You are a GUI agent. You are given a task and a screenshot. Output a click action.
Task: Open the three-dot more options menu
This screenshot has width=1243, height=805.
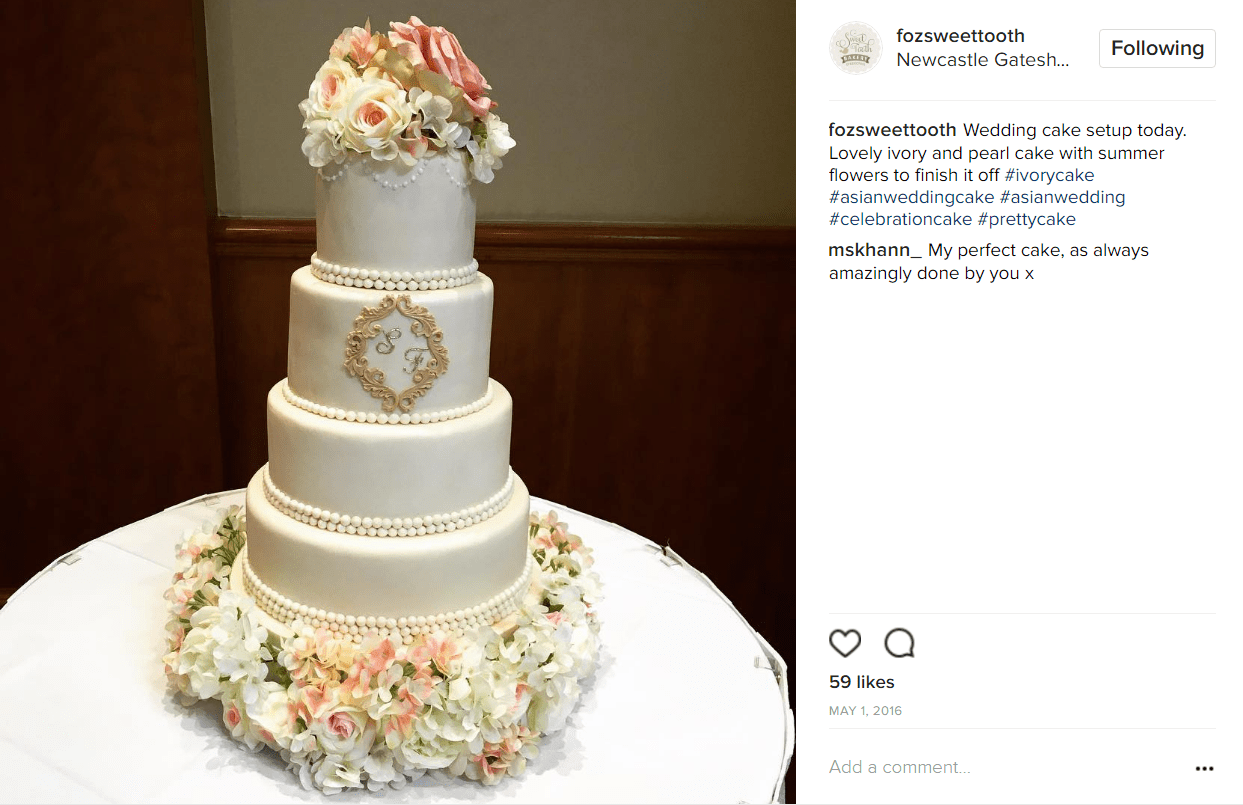tap(1204, 769)
